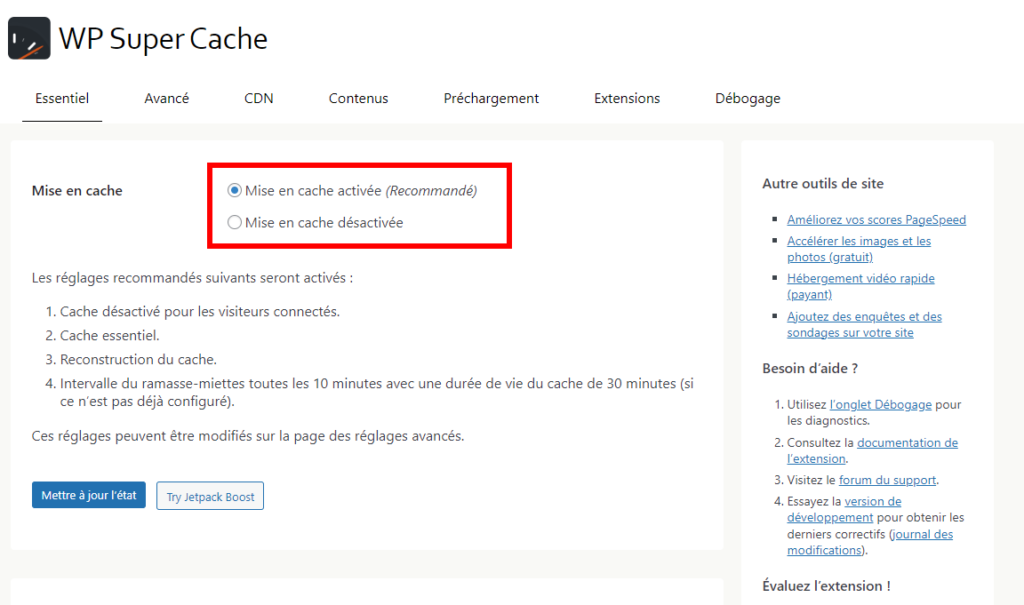
Task: Click Mettre à jour l'état button
Action: click(89, 495)
